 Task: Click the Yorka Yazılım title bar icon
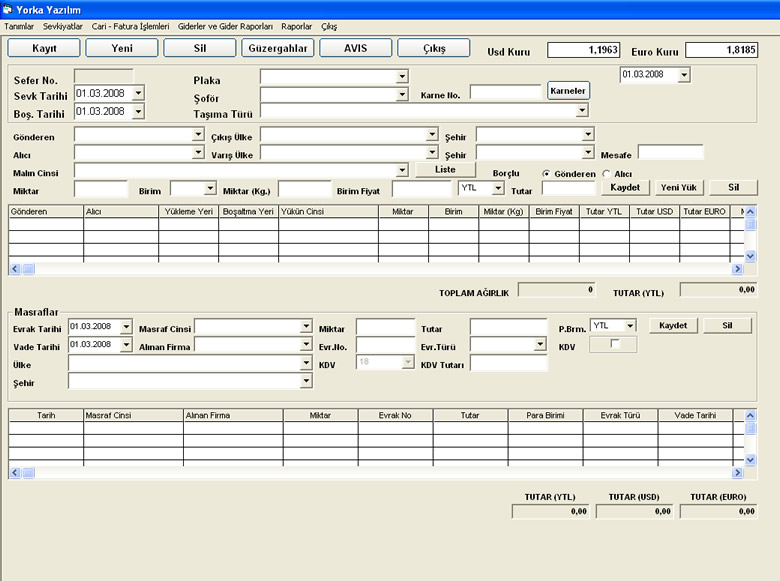pyautogui.click(x=7, y=9)
